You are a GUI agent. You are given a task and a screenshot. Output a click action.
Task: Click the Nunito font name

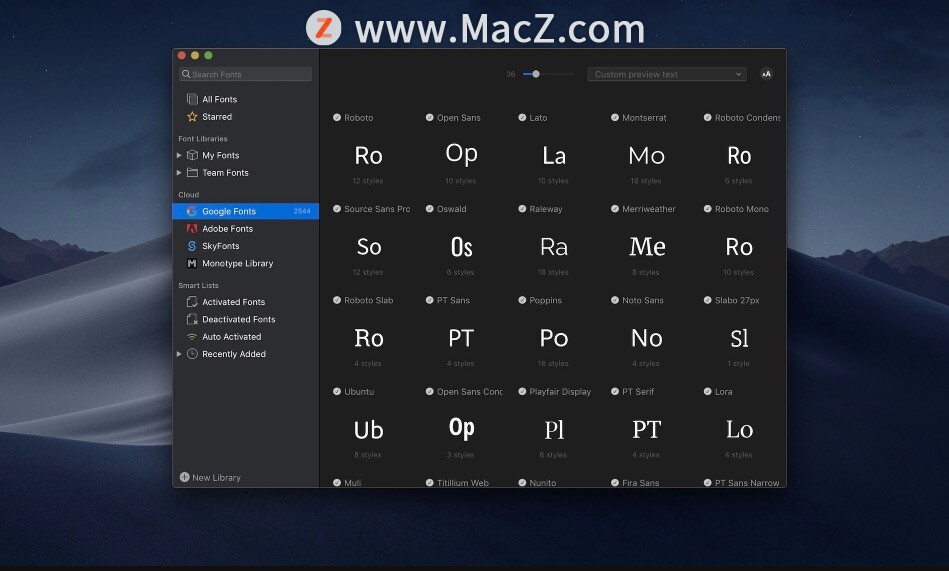(x=542, y=483)
